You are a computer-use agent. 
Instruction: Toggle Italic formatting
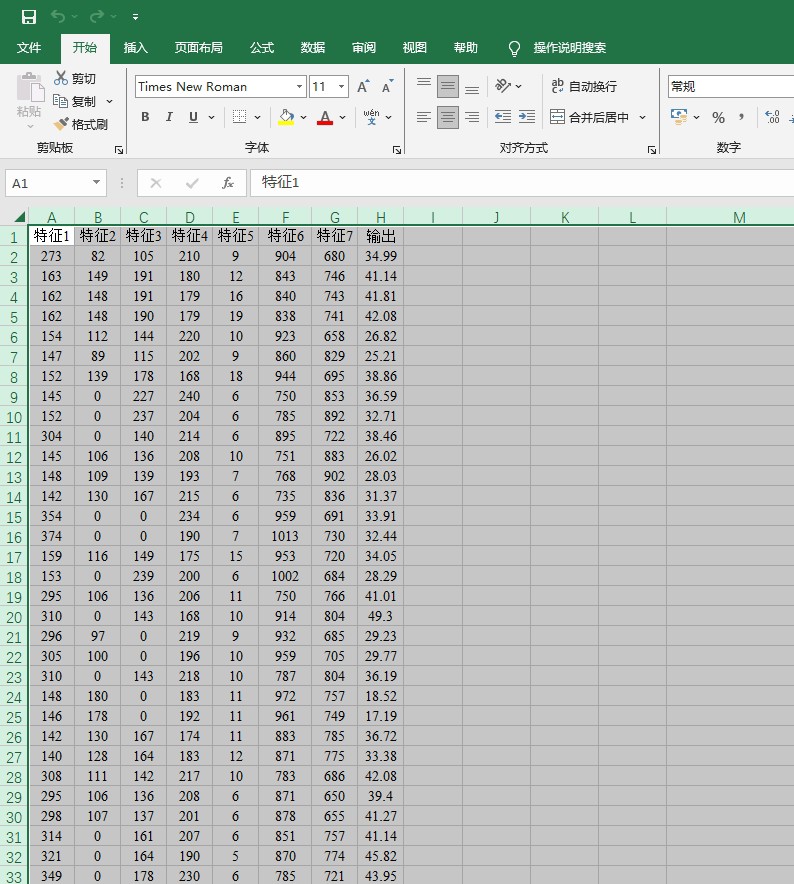169,117
